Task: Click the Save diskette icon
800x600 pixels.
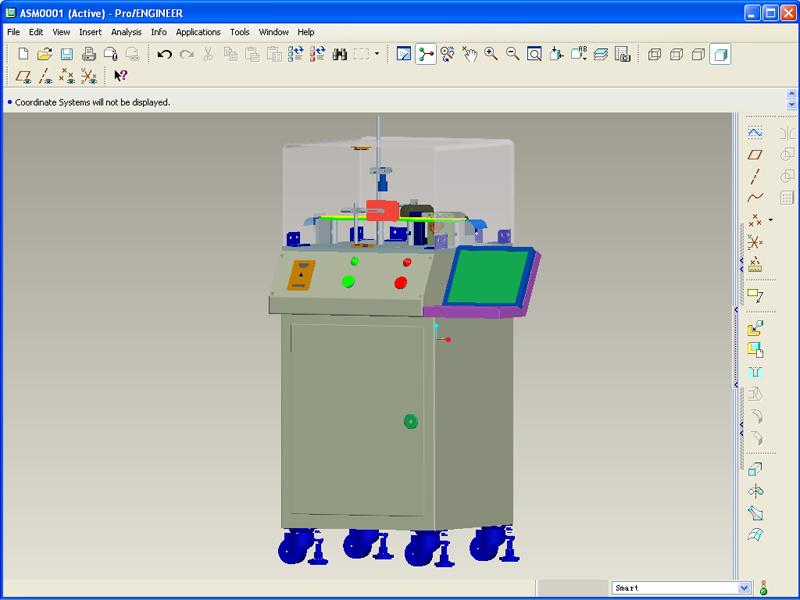Action: (x=66, y=54)
